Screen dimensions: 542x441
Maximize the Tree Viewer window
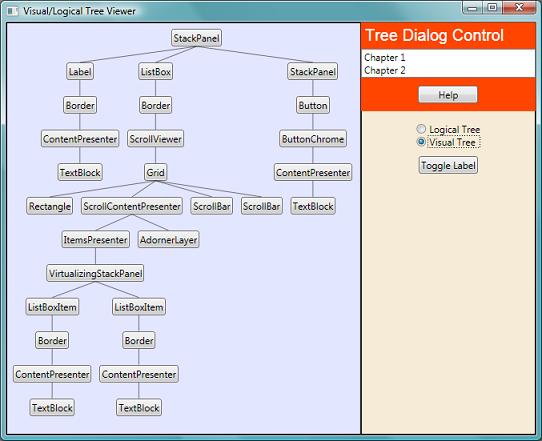(x=493, y=7)
